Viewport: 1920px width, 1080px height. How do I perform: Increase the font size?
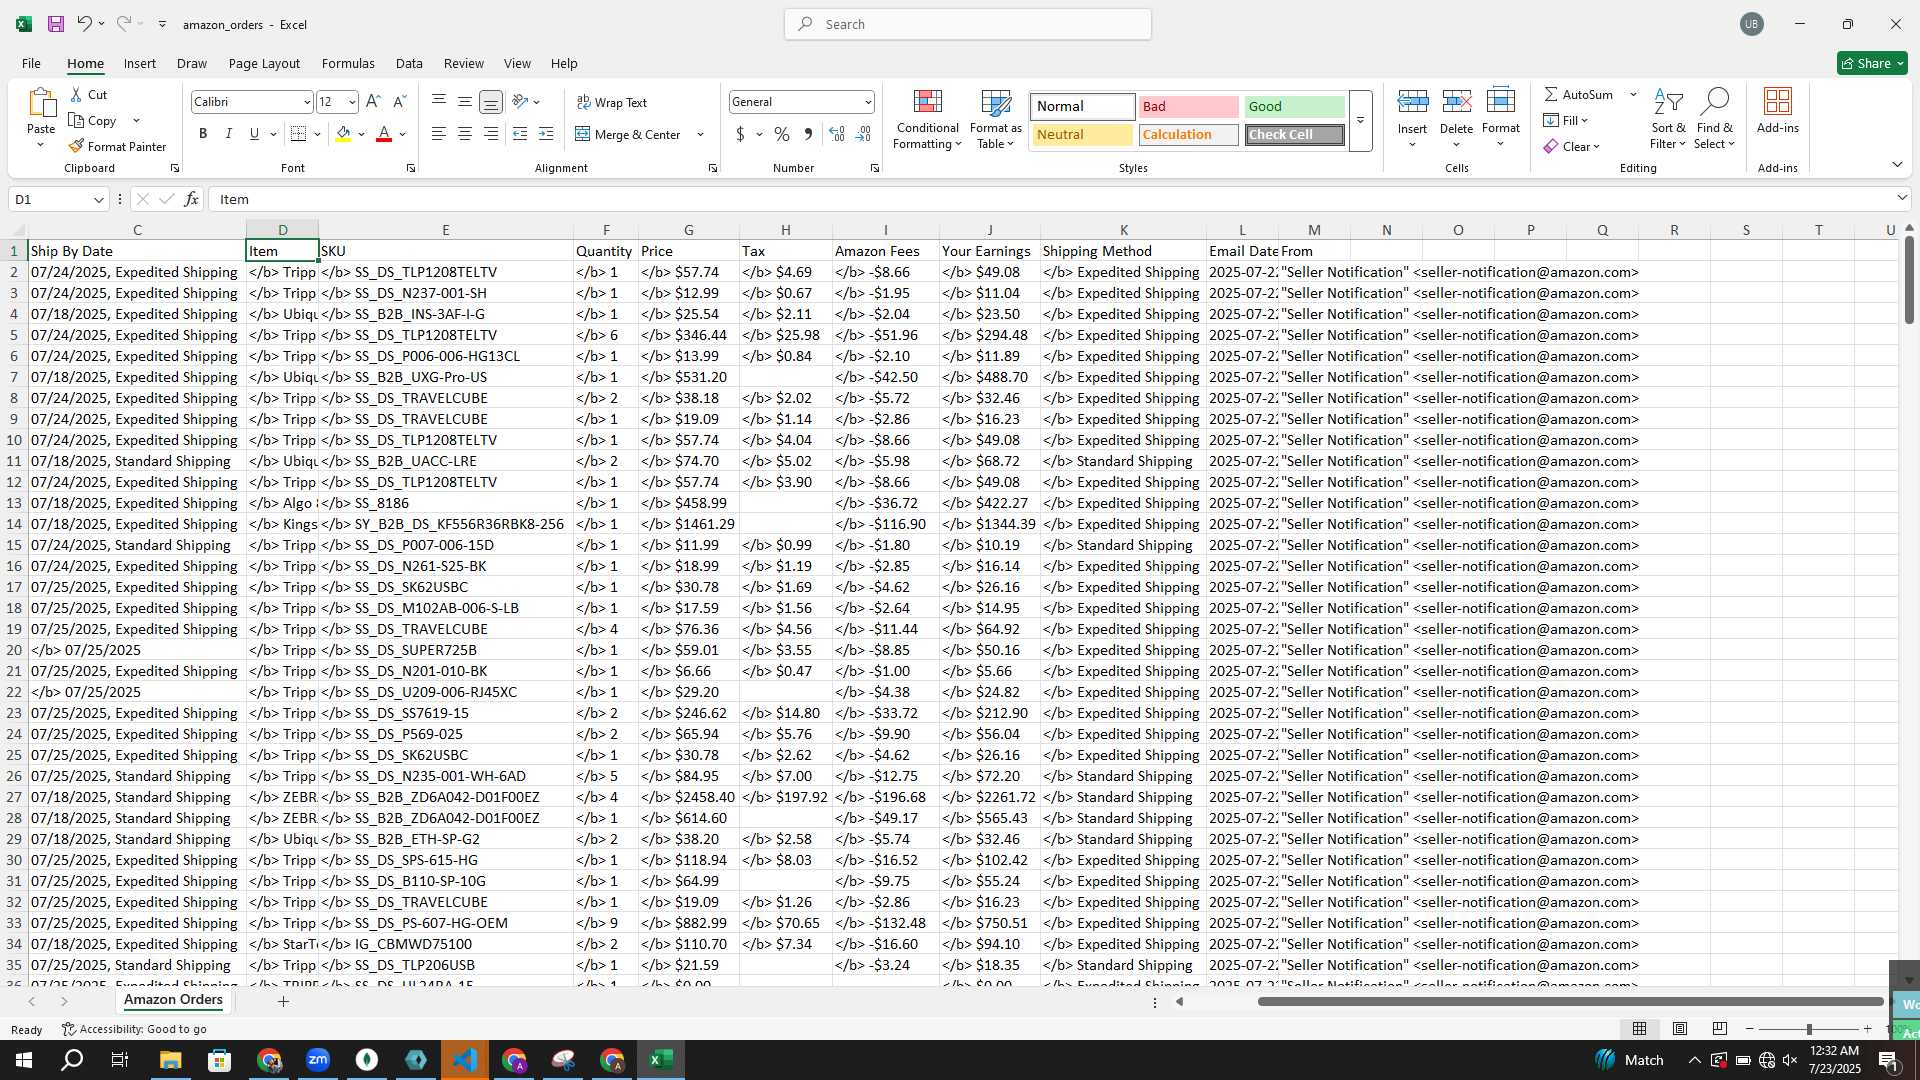373,102
